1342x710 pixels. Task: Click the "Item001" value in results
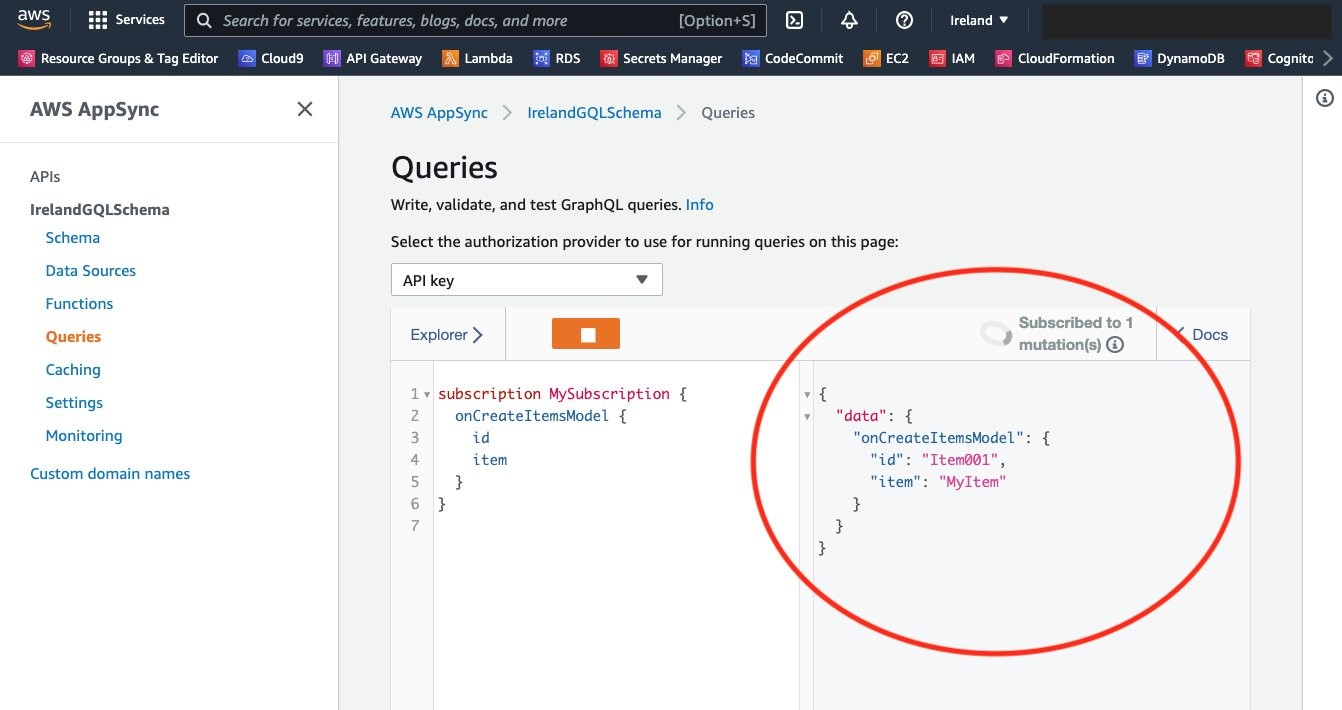click(962, 460)
